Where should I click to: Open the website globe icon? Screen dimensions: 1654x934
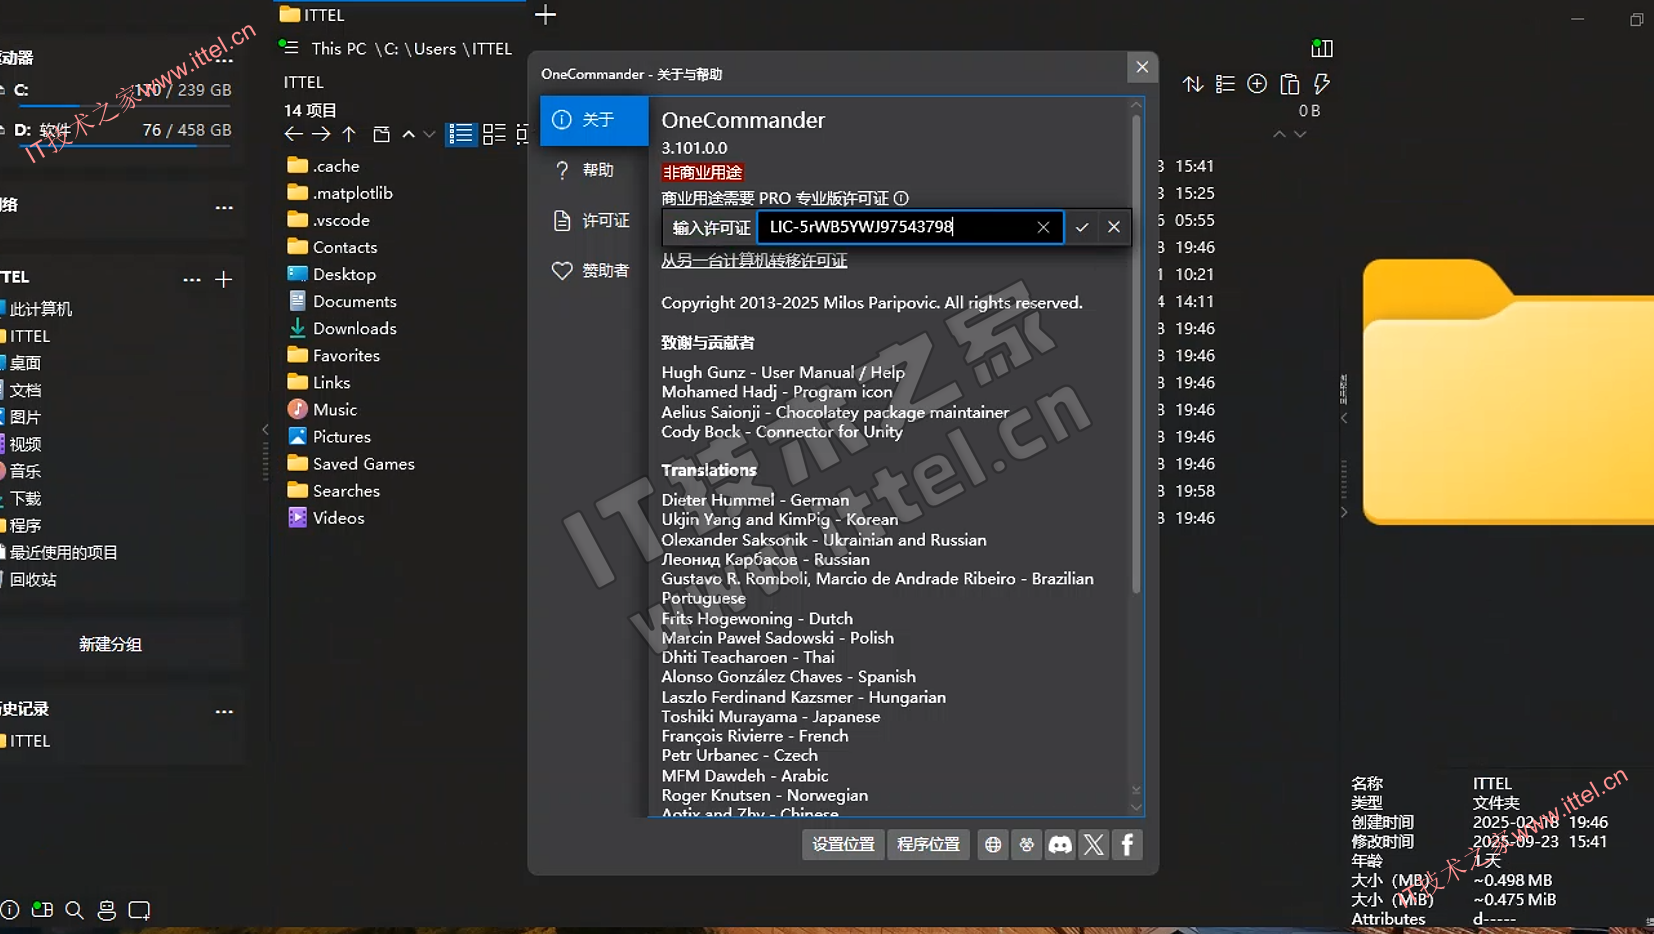(x=992, y=845)
